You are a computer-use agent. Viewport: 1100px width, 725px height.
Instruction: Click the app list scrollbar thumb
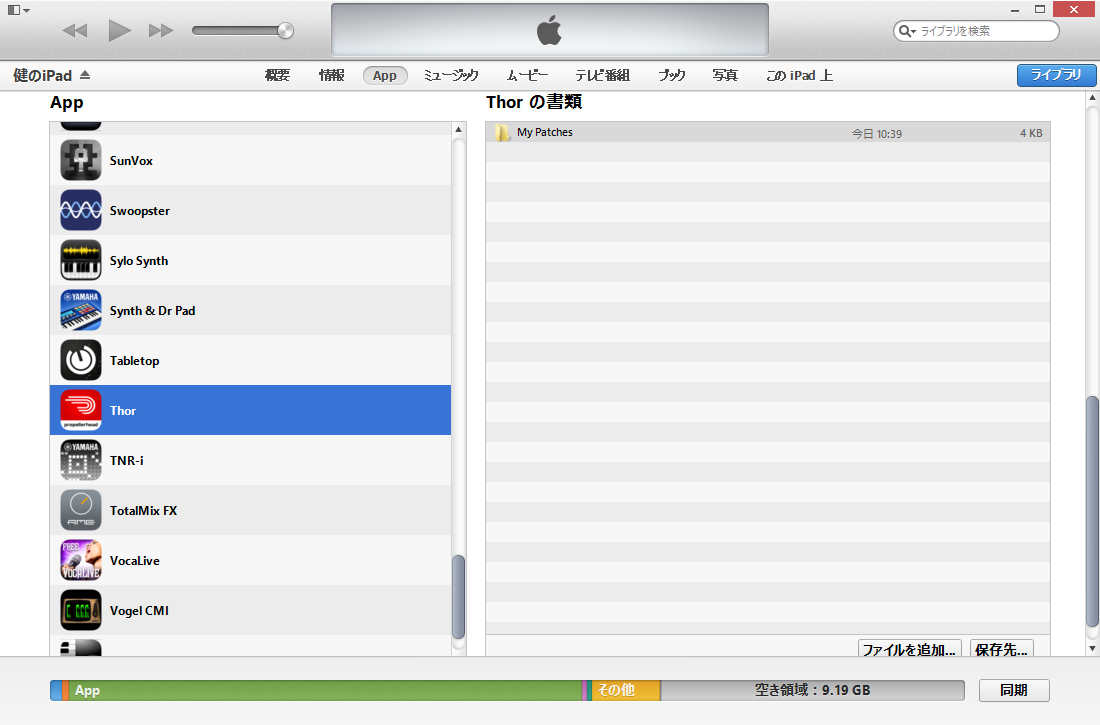pos(459,597)
